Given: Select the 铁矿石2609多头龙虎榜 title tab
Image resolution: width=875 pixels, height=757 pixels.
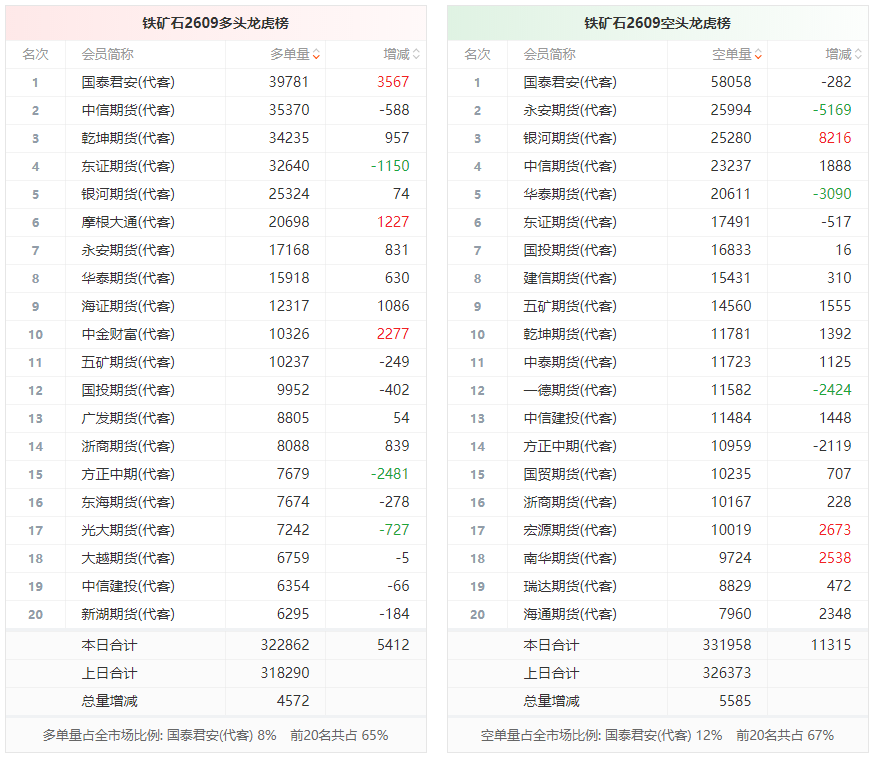Looking at the screenshot, I should tap(215, 23).
